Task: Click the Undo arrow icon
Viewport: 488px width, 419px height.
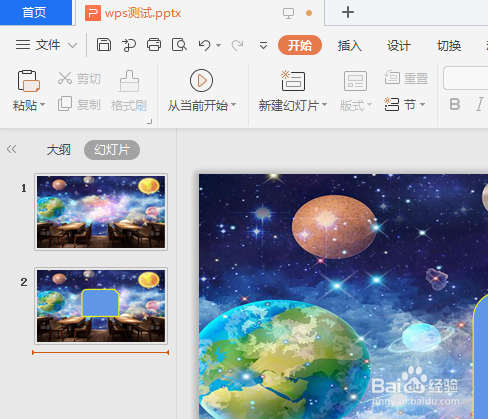Action: click(x=204, y=45)
